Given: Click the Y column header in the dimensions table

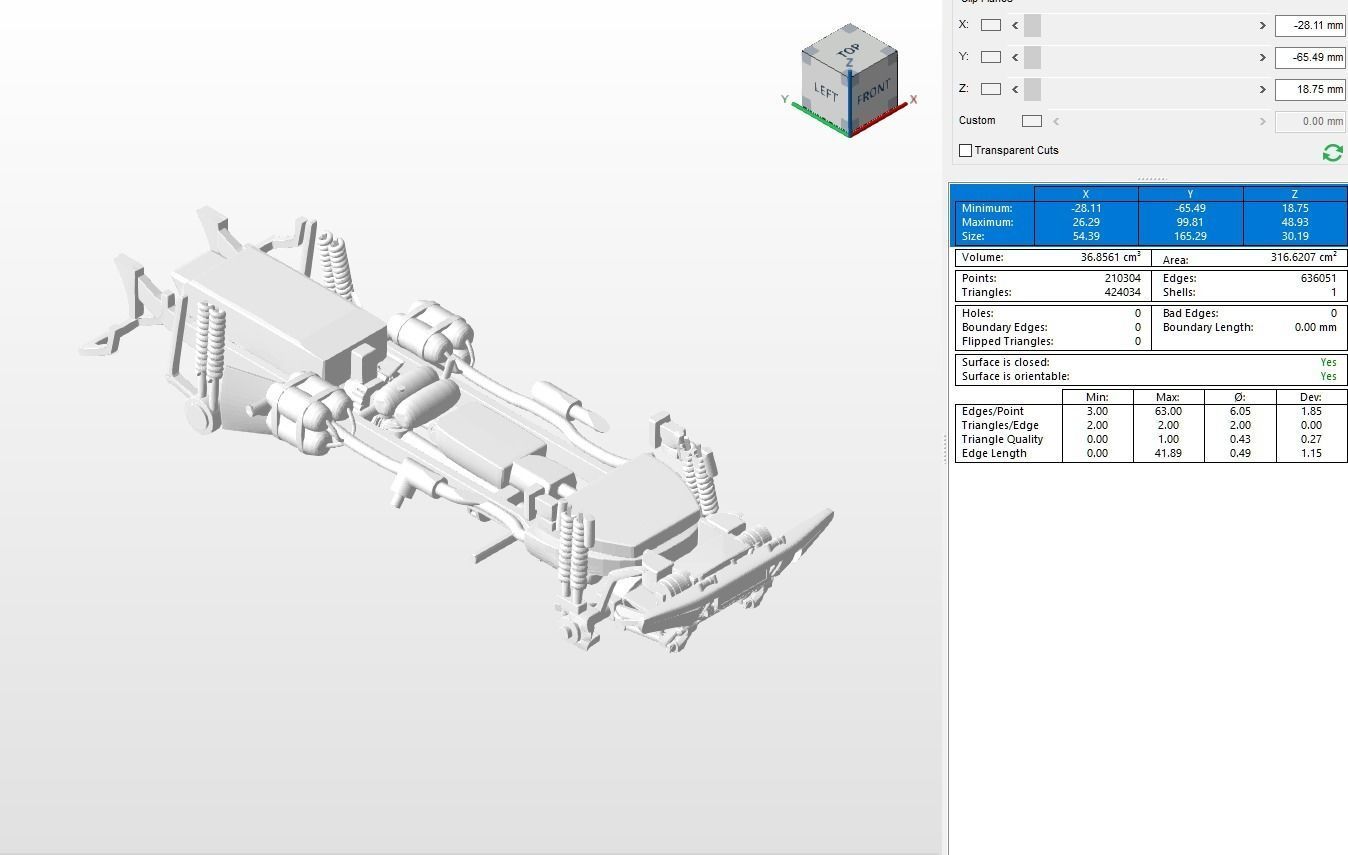Looking at the screenshot, I should (1190, 194).
